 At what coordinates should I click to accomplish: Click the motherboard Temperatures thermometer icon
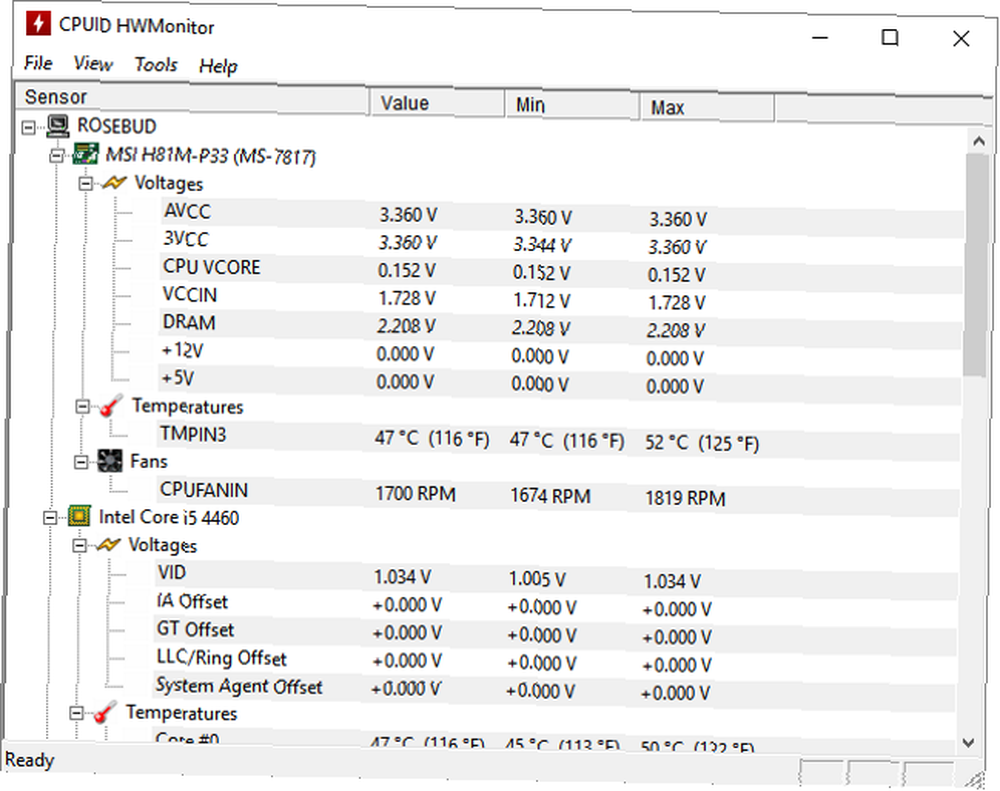[x=110, y=406]
